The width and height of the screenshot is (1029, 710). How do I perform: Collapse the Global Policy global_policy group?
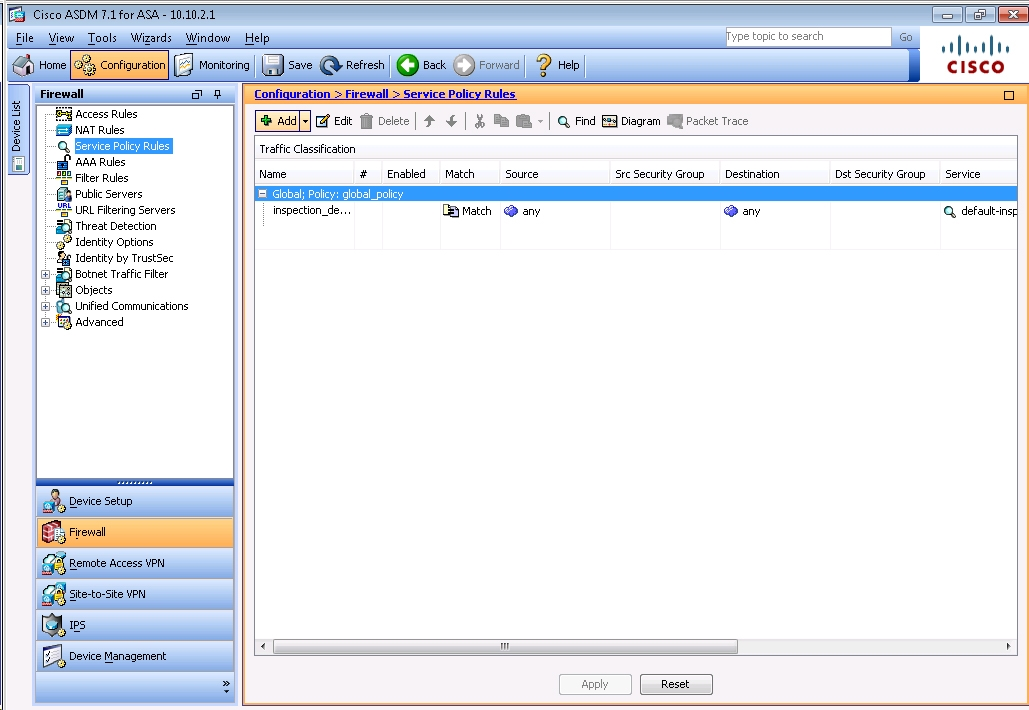(x=262, y=194)
